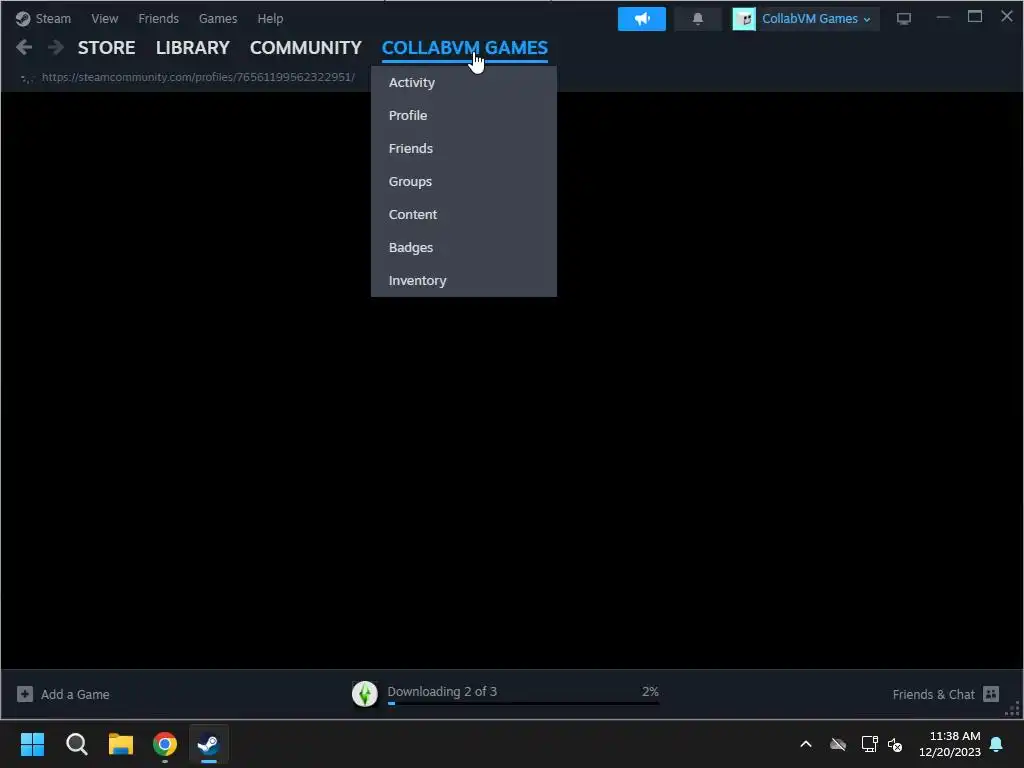Screen dimensions: 1024x768
Task: Open the Games menu
Action: (218, 19)
